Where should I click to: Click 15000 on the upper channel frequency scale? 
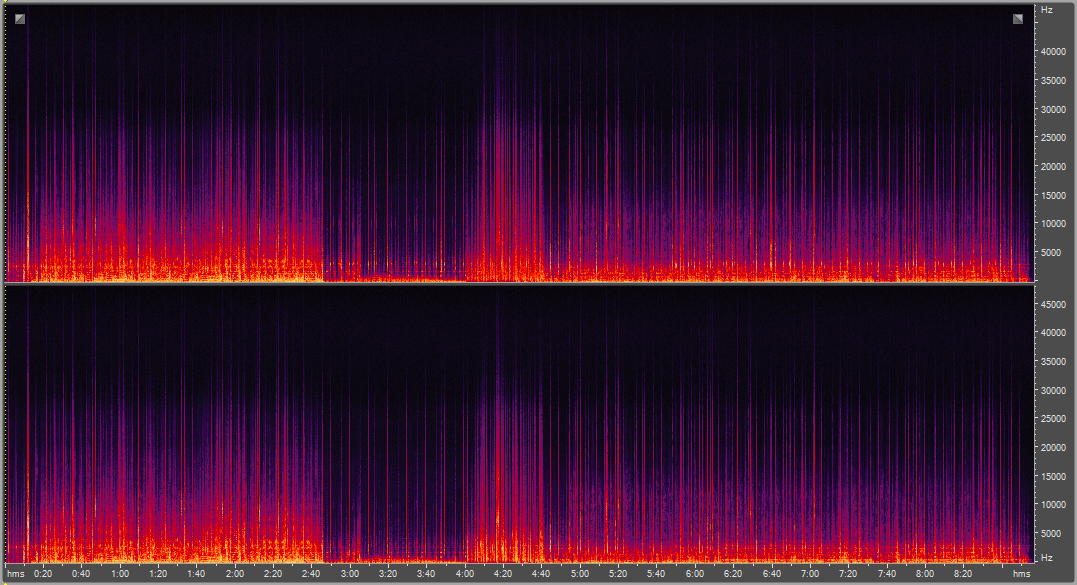tap(1054, 196)
